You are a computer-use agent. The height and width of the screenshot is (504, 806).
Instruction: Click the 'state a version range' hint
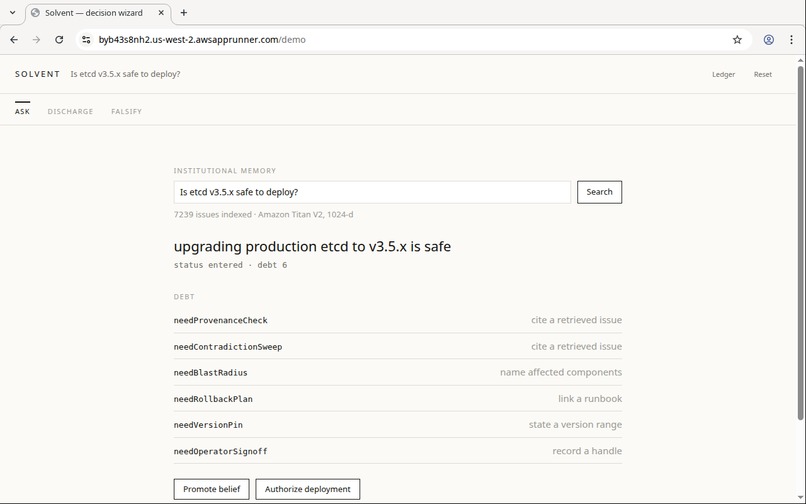[575, 425]
